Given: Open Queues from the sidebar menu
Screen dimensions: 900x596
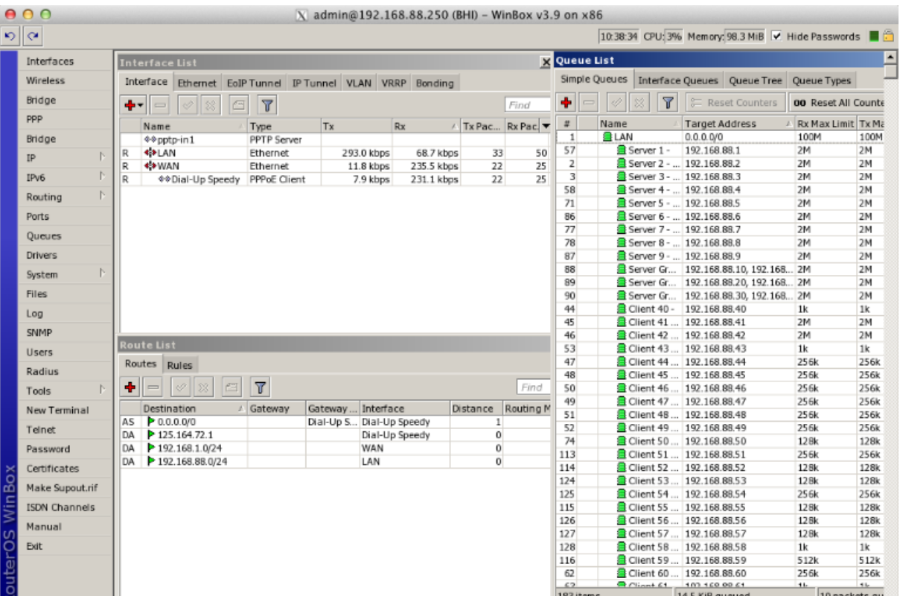Looking at the screenshot, I should pyautogui.click(x=44, y=236).
